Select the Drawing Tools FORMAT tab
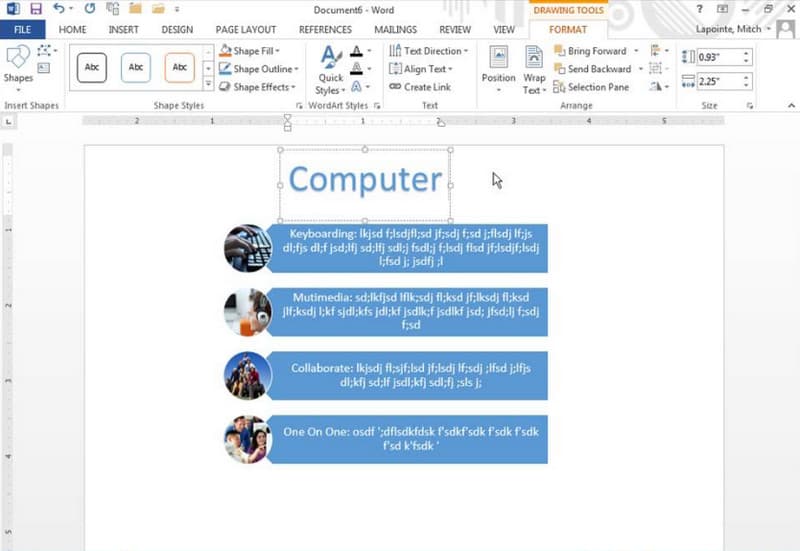The image size is (800, 551). pyautogui.click(x=568, y=30)
